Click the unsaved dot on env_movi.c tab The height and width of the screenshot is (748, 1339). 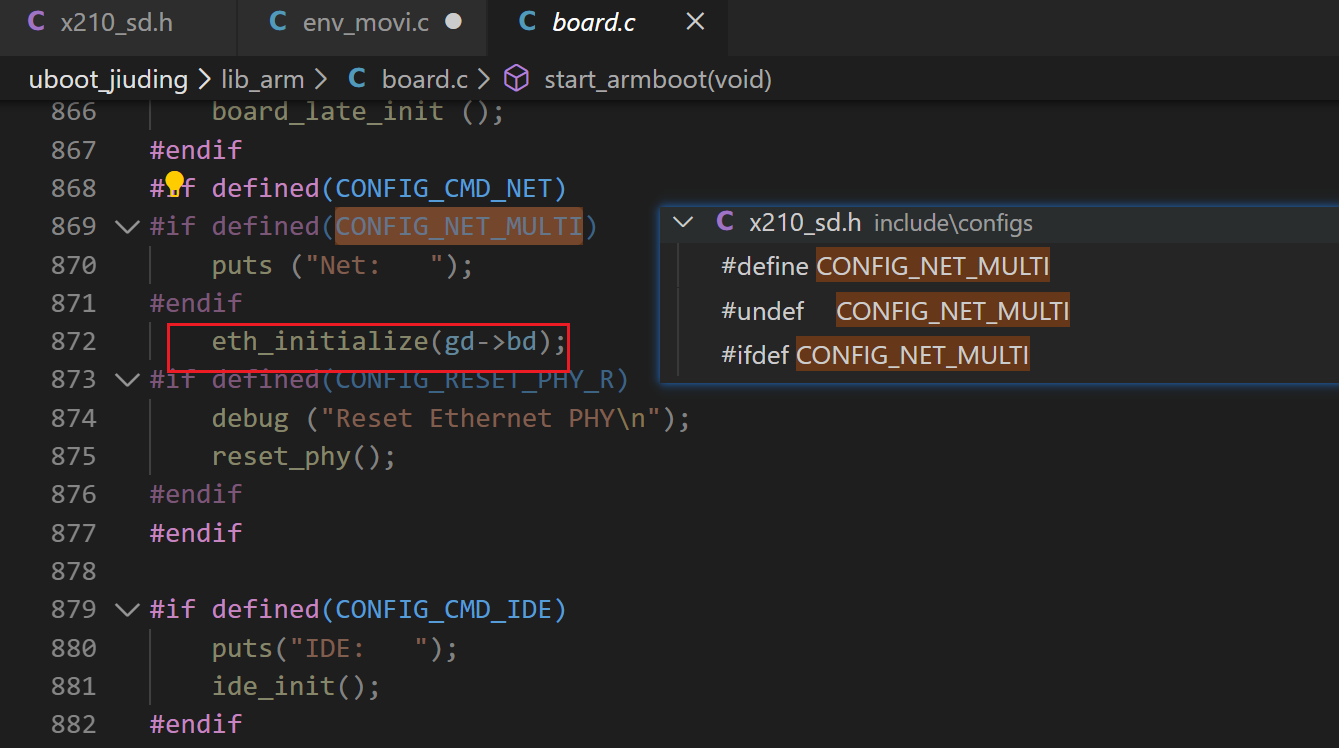[x=453, y=21]
